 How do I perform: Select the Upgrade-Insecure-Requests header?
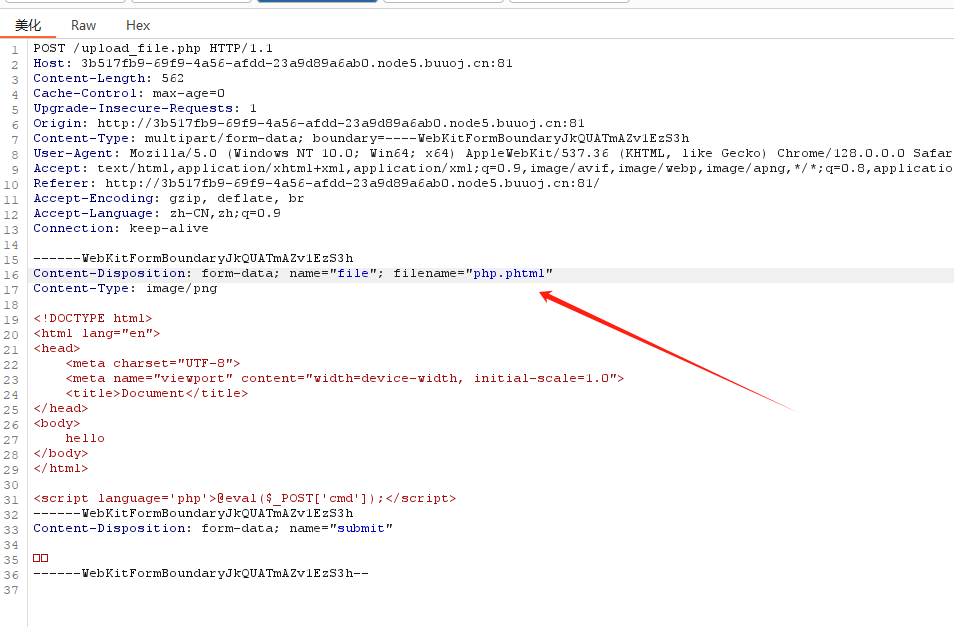pos(145,108)
